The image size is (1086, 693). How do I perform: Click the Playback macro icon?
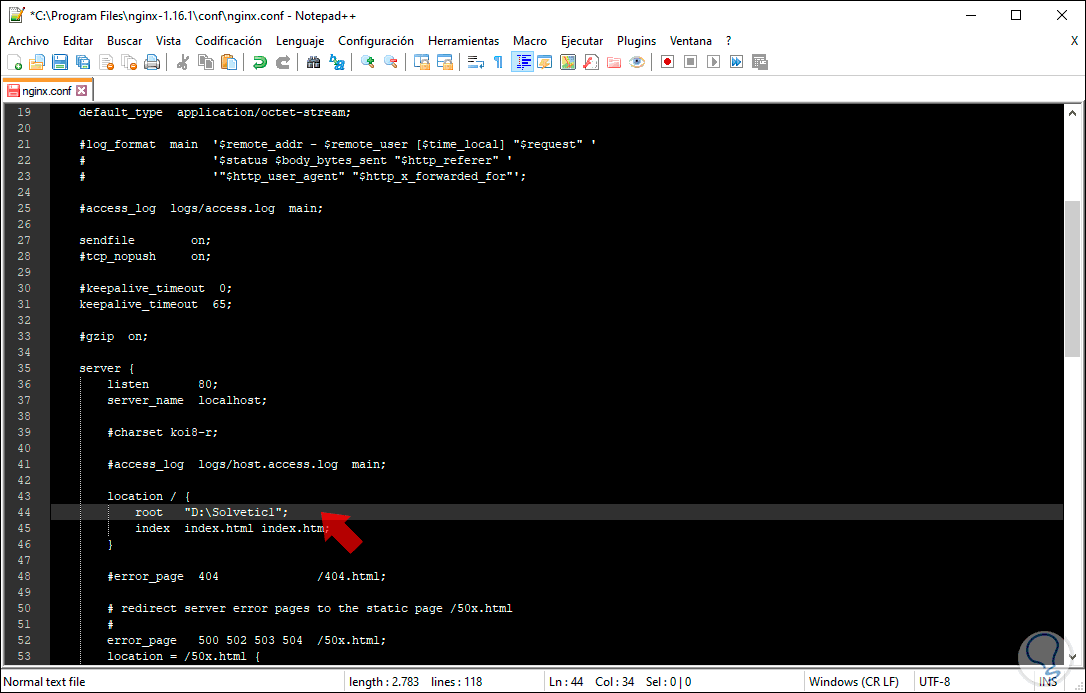(713, 62)
